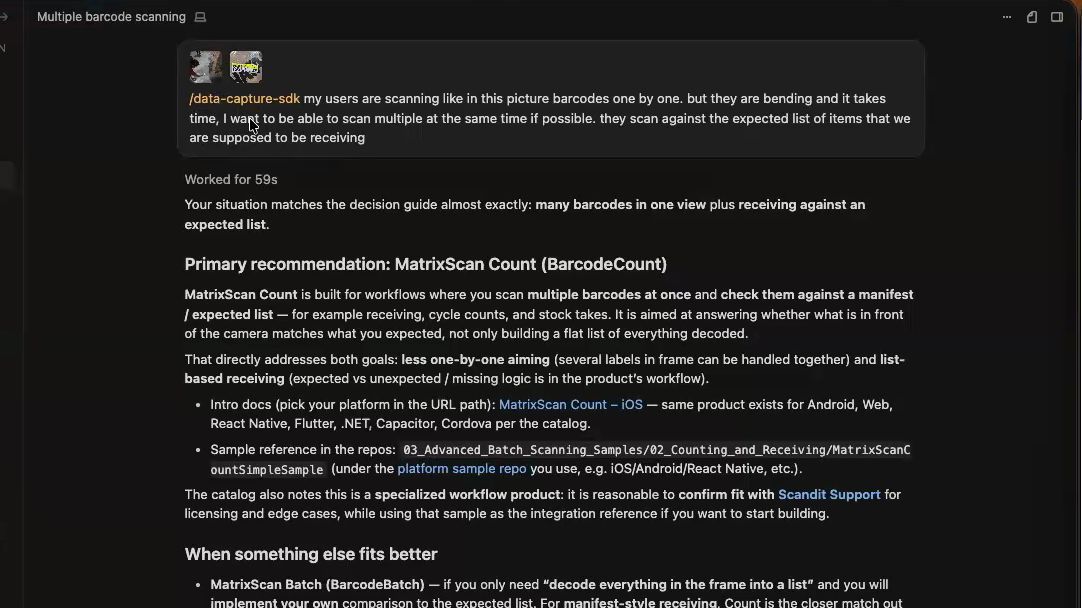This screenshot has width=1082, height=608.
Task: Expand the Worked for 59s details
Action: point(230,179)
